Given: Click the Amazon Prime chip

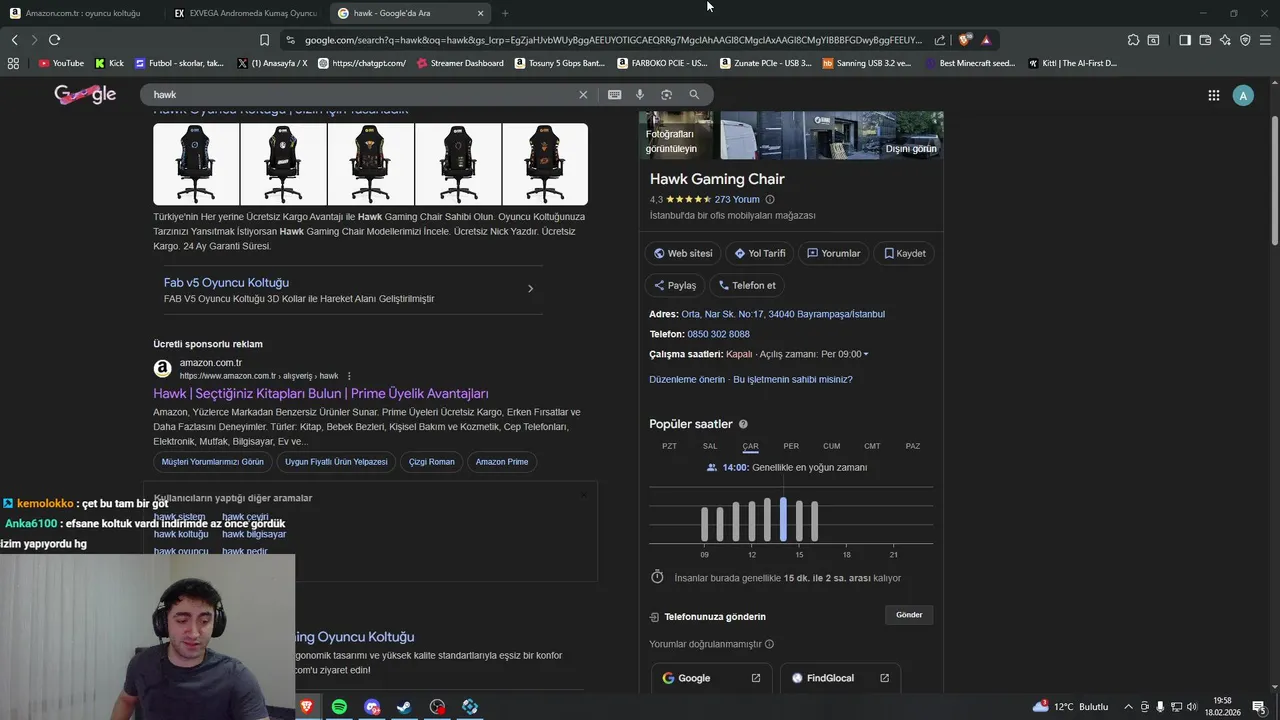Looking at the screenshot, I should [502, 462].
